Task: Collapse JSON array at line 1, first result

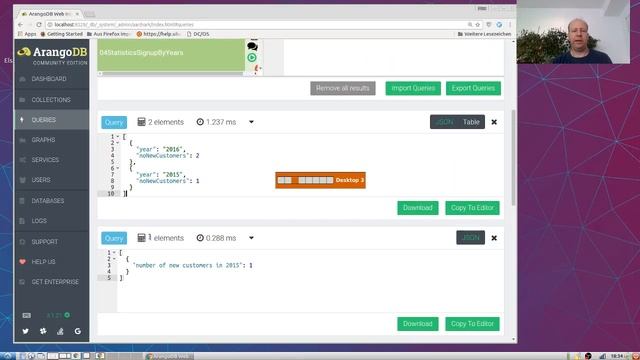Action: 118,137
